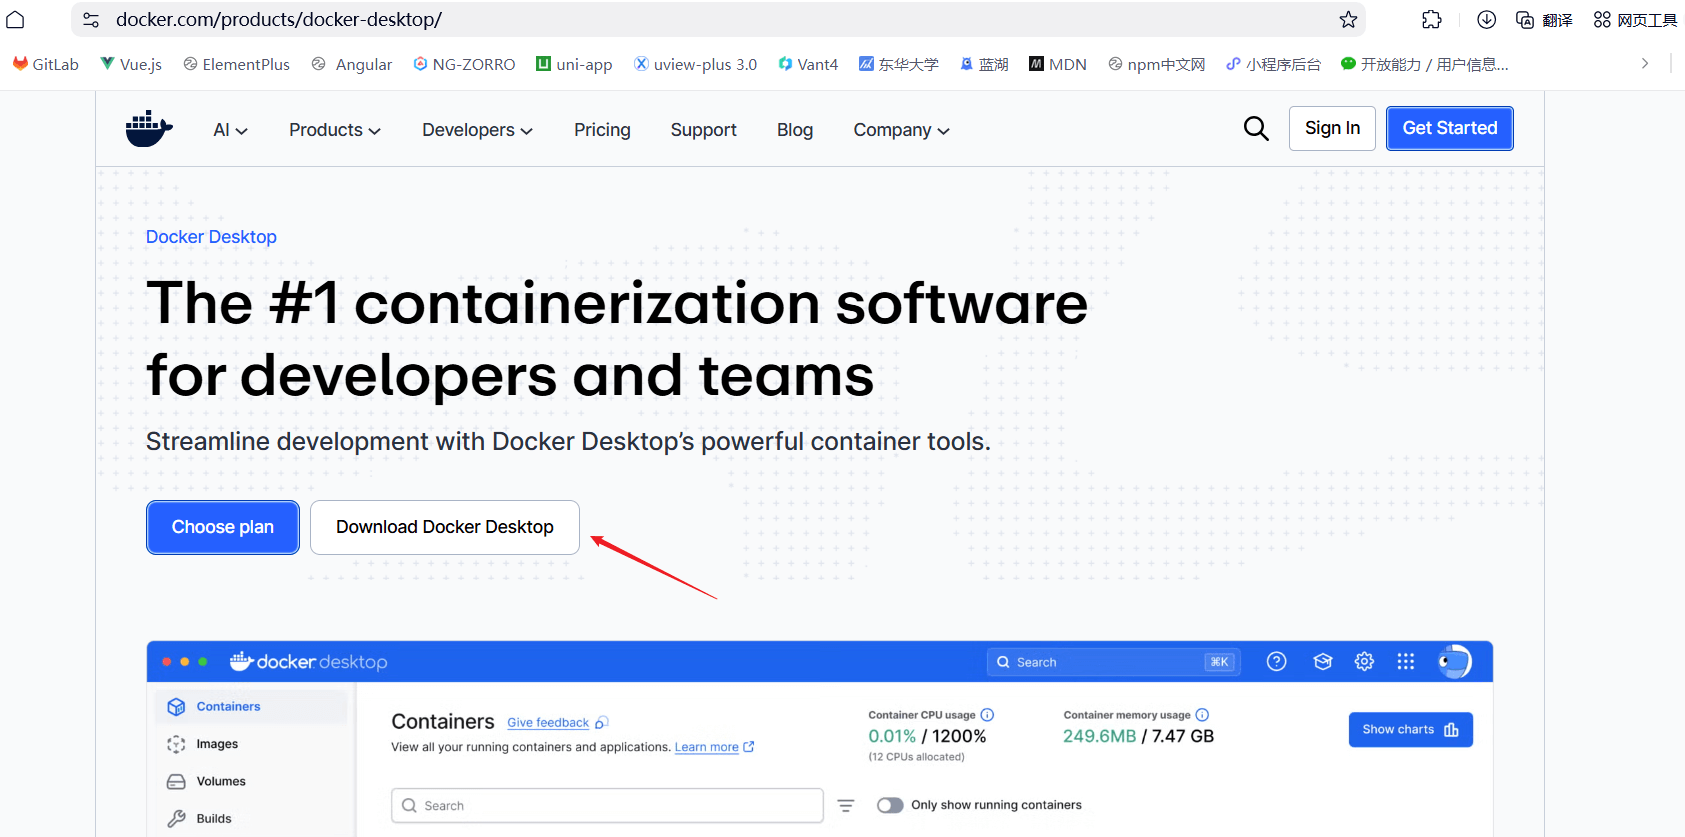Open browser downloads icon
The width and height of the screenshot is (1685, 837).
click(x=1487, y=20)
